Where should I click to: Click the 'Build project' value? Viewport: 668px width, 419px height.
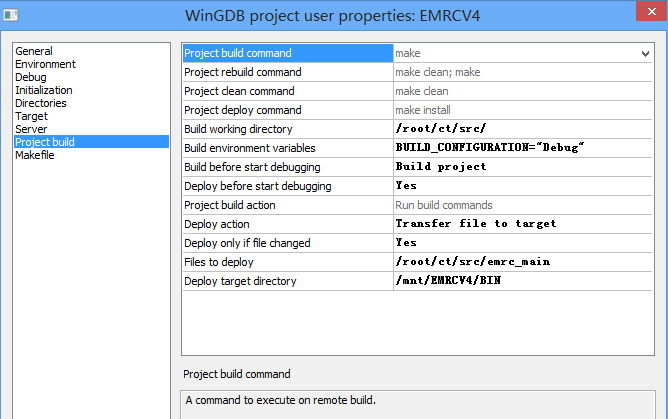tap(523, 167)
